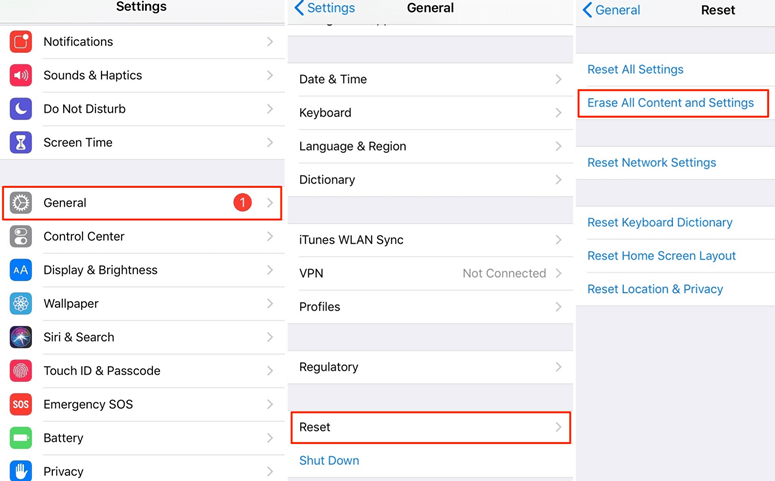Open the VPN Not Connected row
Viewport: 775px width, 481px height.
(x=431, y=273)
